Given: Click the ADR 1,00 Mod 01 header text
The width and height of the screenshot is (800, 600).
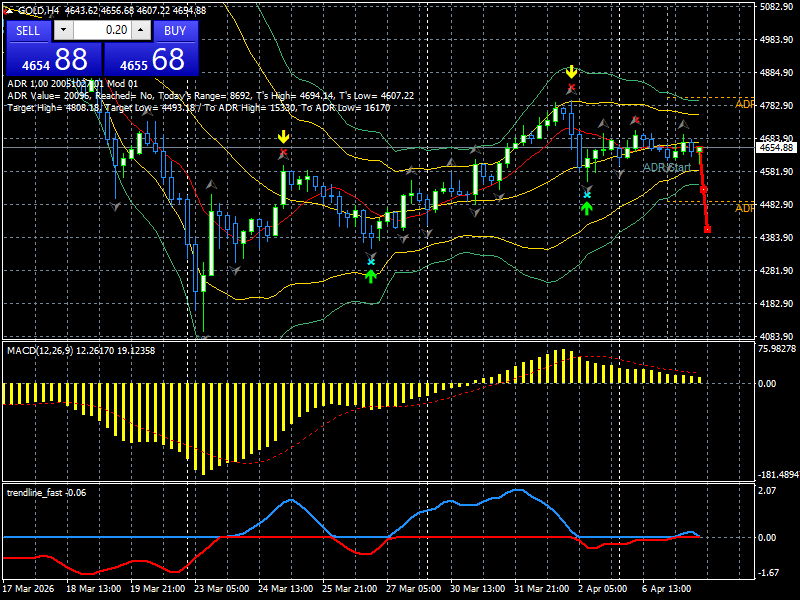Looking at the screenshot, I should click(x=72, y=83).
